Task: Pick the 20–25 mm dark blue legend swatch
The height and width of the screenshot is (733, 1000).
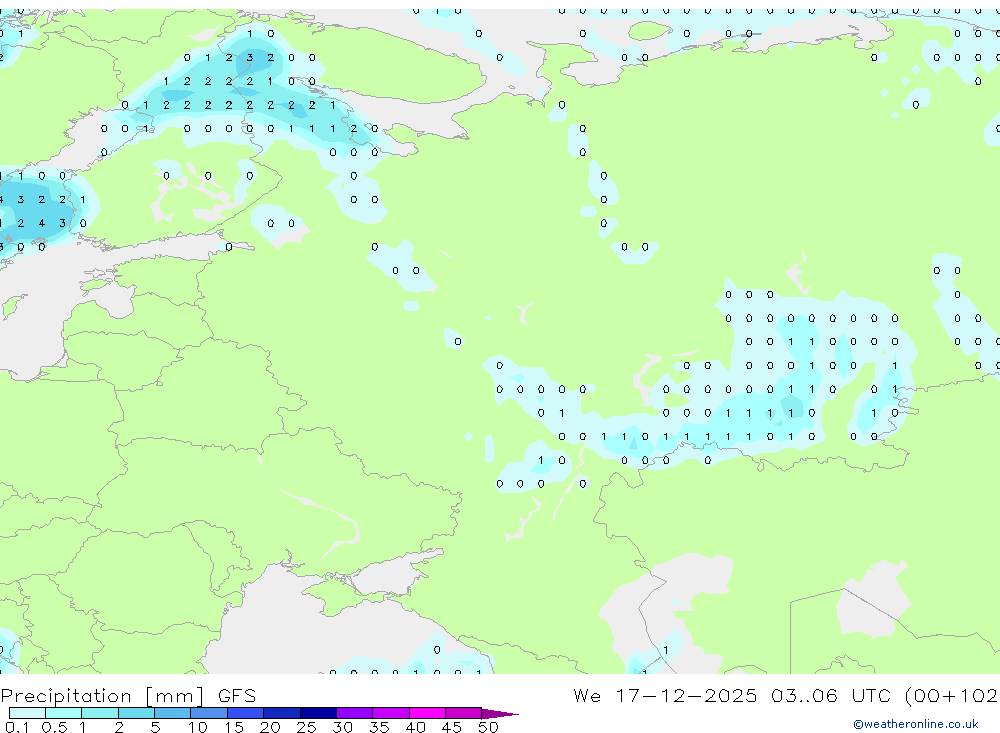Action: (x=281, y=713)
